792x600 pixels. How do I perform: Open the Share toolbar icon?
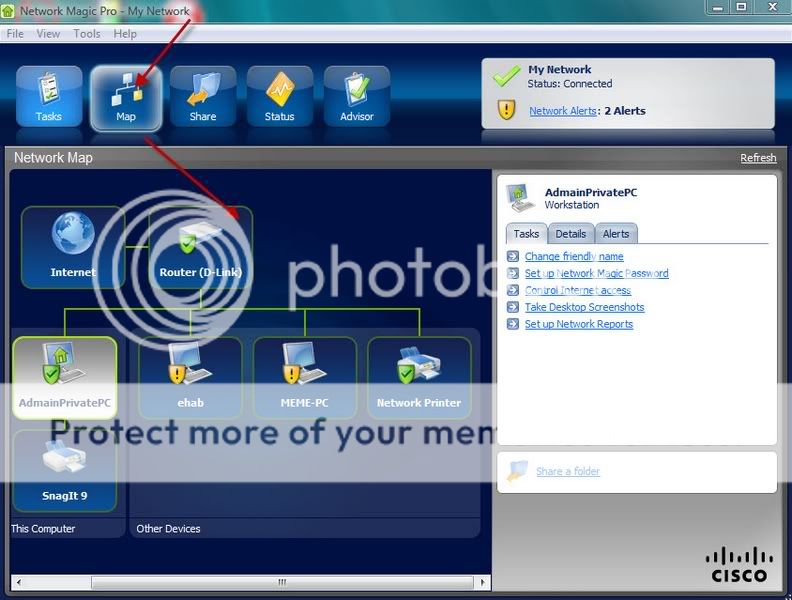click(x=202, y=97)
